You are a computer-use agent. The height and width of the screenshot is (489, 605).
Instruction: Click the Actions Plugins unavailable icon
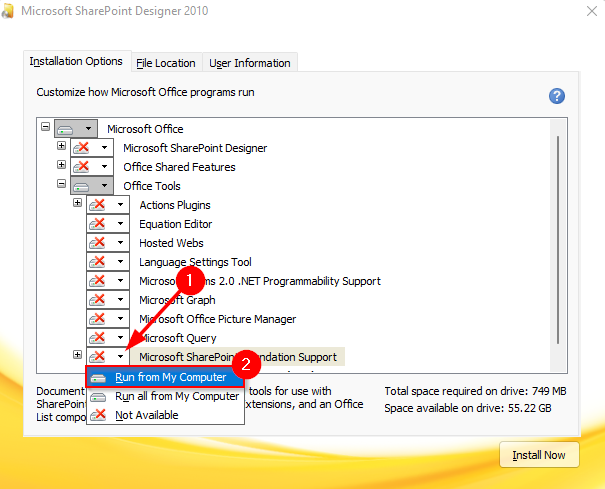tap(98, 205)
